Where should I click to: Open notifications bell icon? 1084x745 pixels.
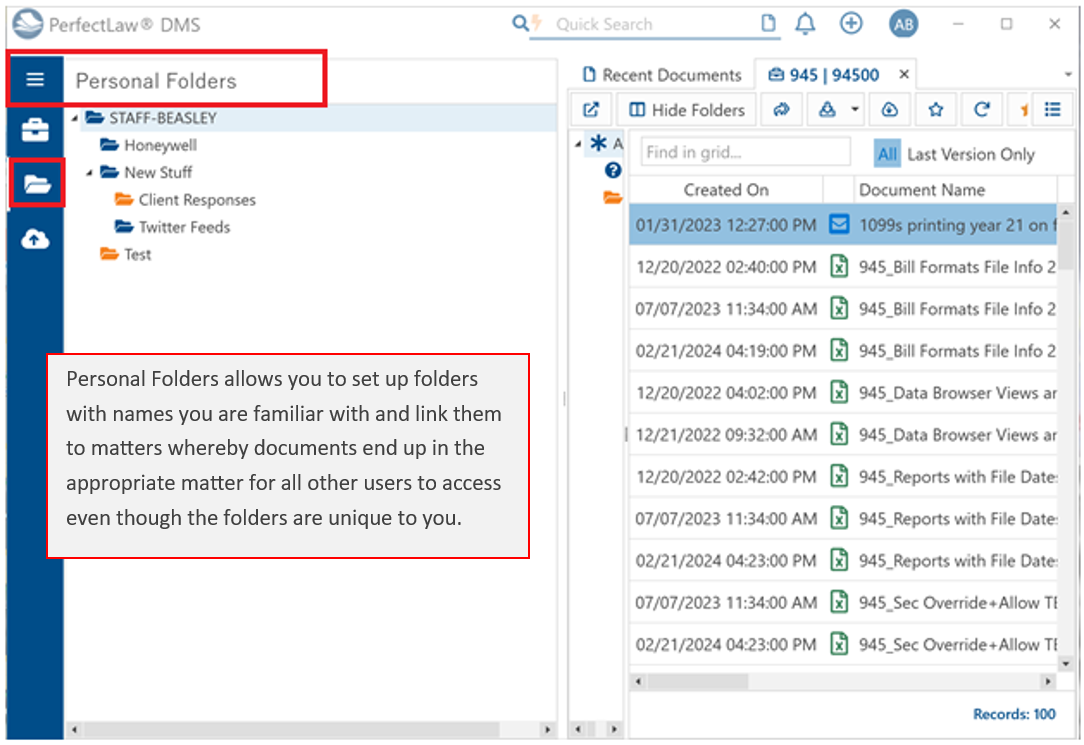805,24
